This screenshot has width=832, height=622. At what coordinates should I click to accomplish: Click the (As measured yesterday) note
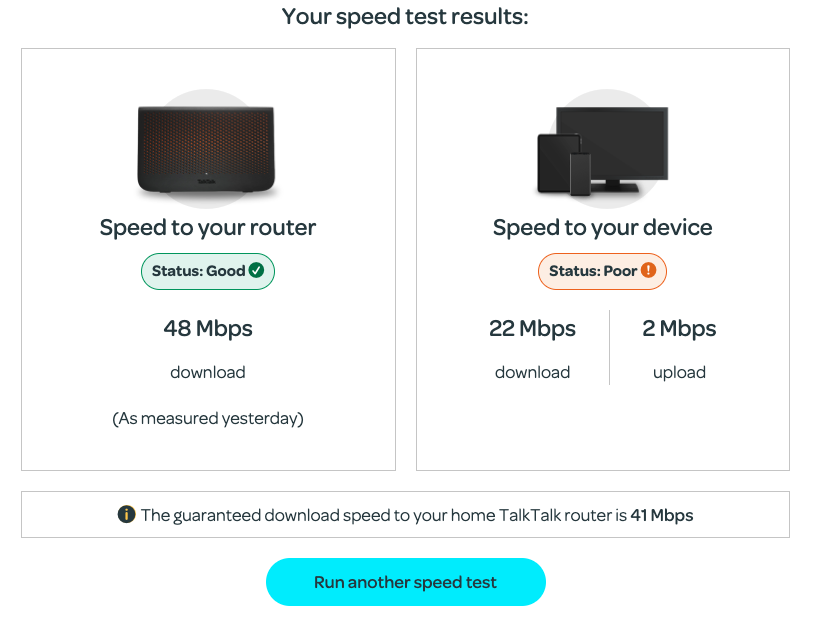click(x=207, y=418)
